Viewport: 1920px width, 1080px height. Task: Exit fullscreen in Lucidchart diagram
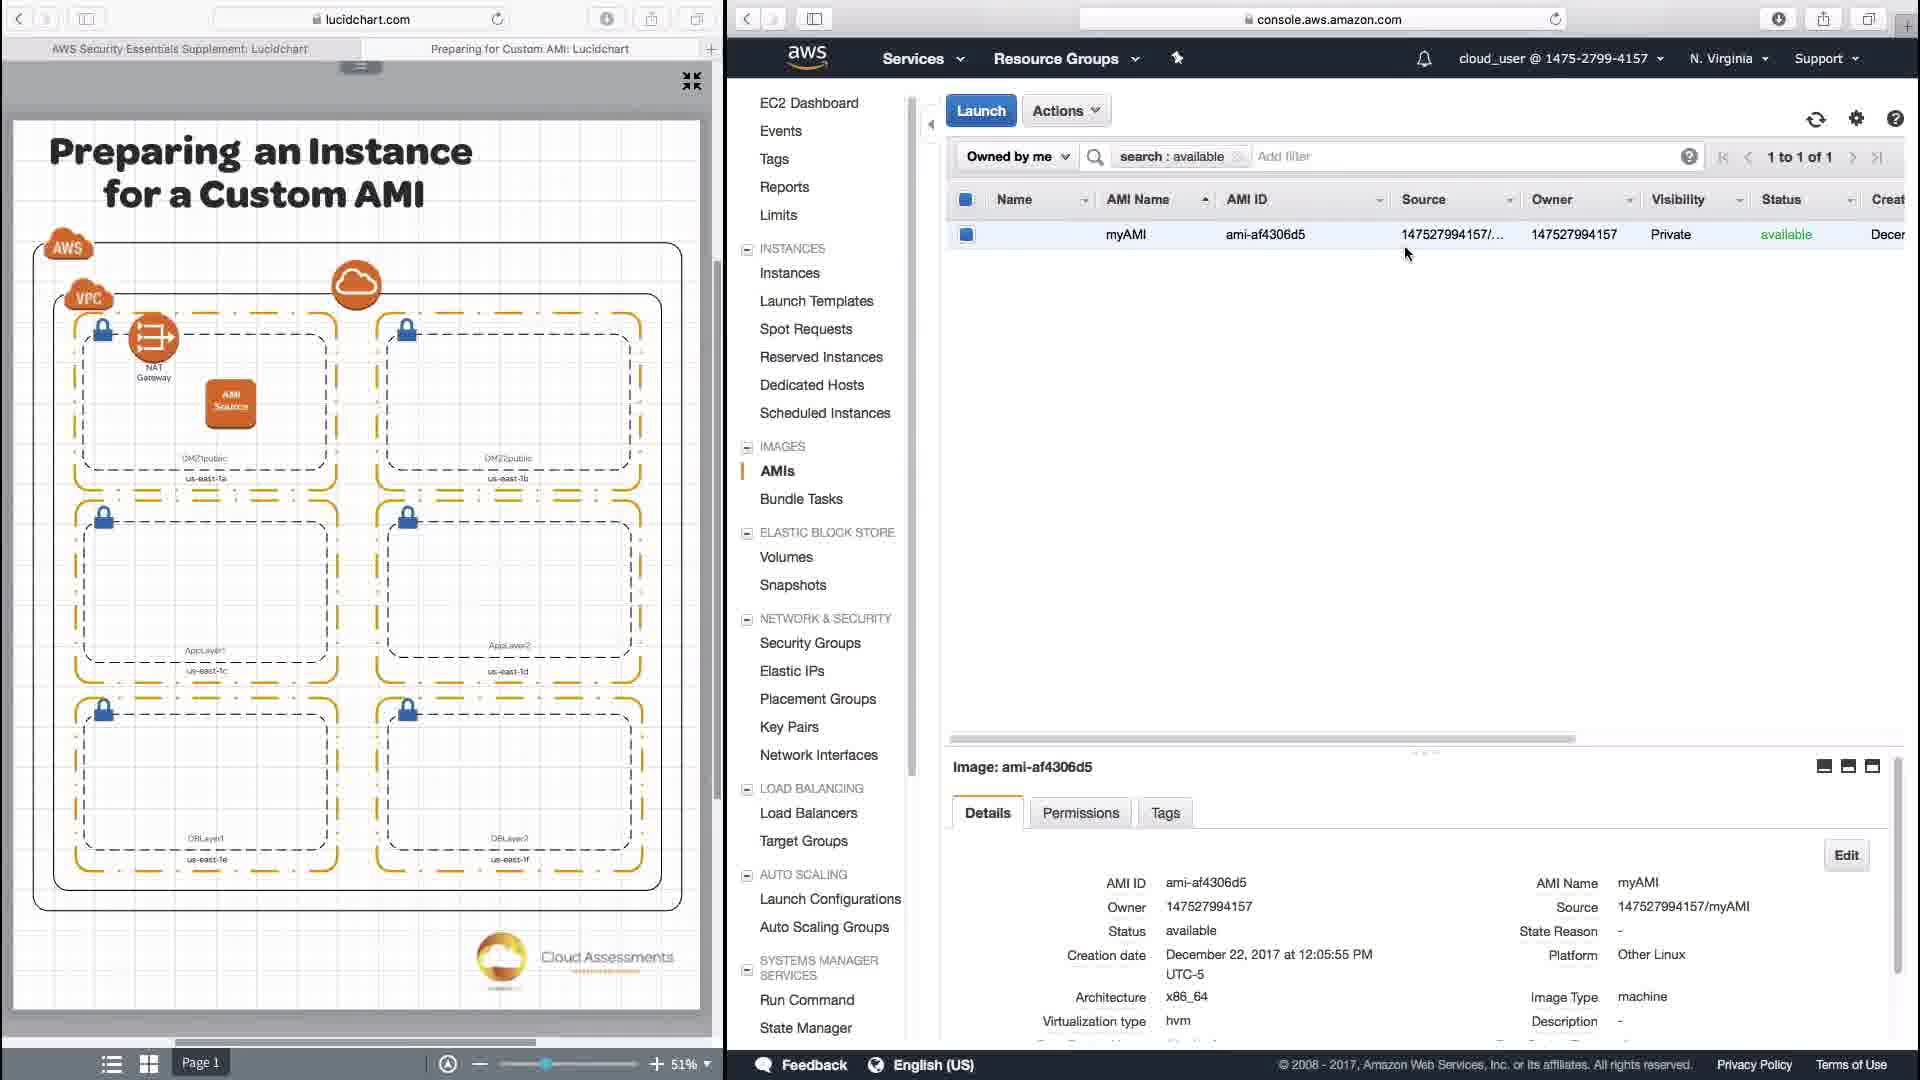(691, 81)
